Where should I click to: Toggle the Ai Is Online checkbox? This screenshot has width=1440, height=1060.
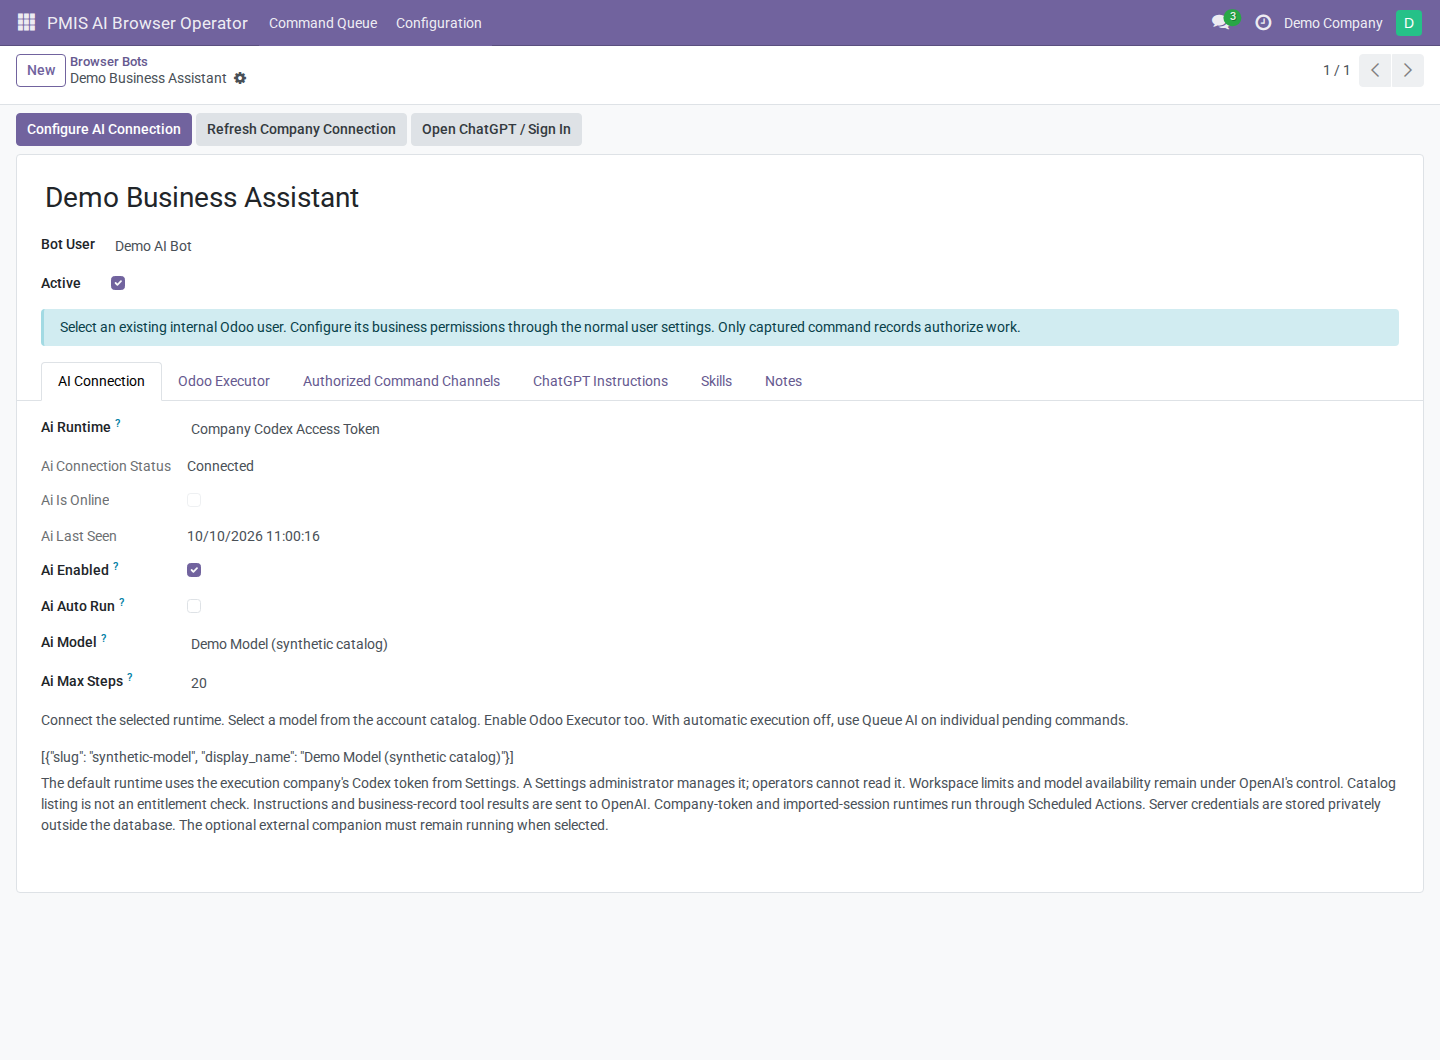point(194,500)
